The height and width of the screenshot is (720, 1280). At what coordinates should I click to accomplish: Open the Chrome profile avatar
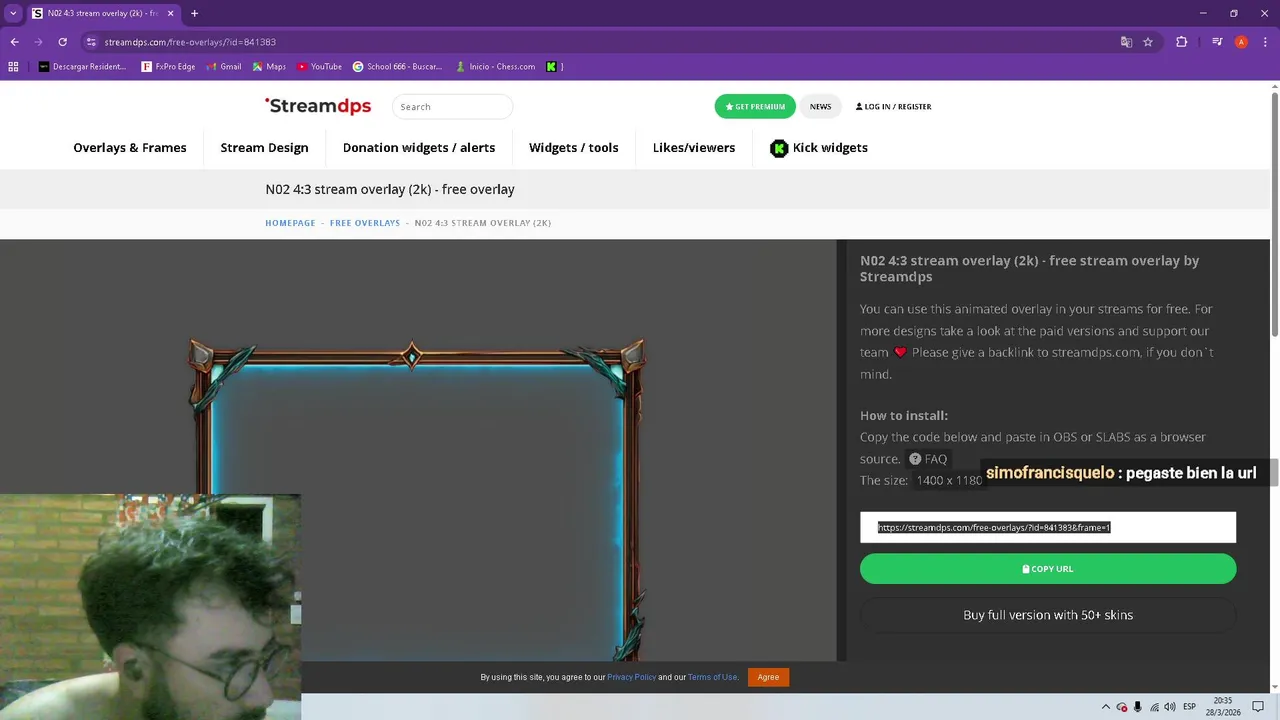coord(1241,42)
